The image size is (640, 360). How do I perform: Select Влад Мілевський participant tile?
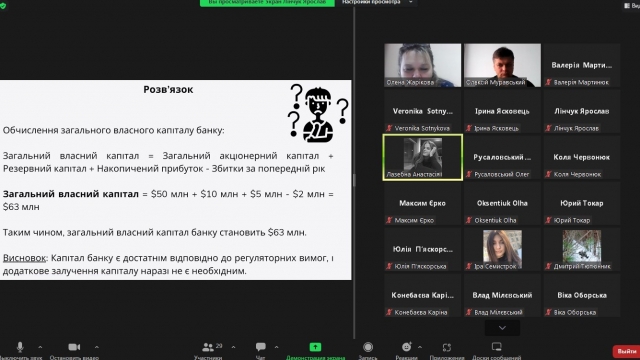tap(502, 295)
